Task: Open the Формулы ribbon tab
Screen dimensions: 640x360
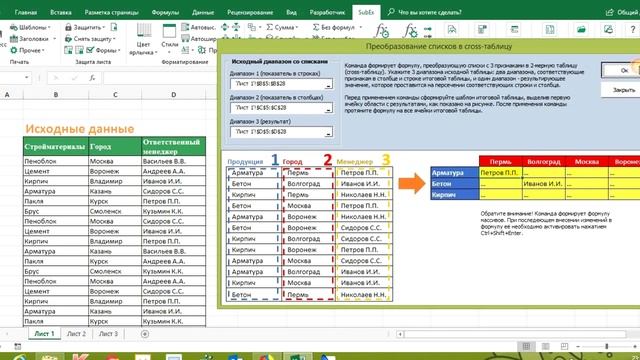Action: coord(165,12)
